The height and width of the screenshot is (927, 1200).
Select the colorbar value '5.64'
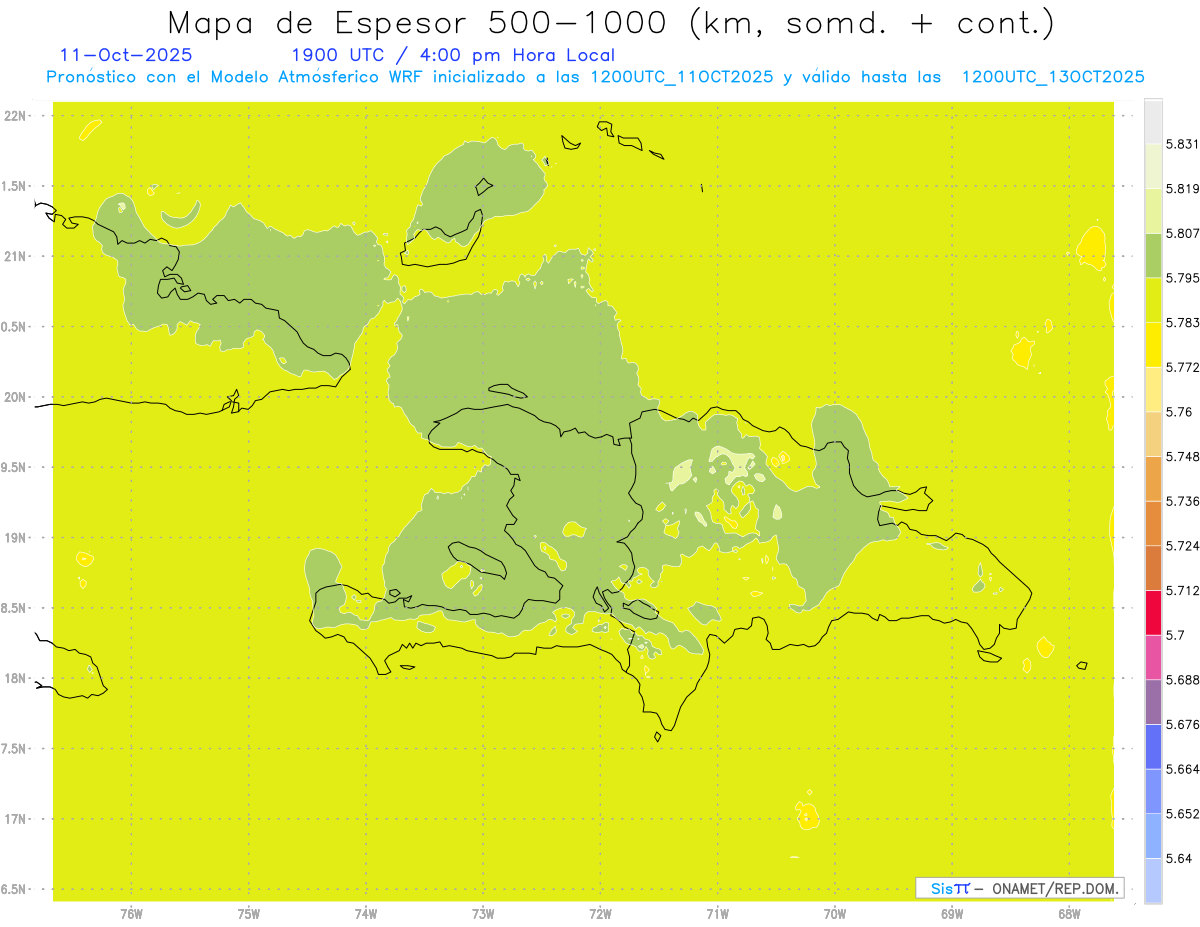point(1178,858)
